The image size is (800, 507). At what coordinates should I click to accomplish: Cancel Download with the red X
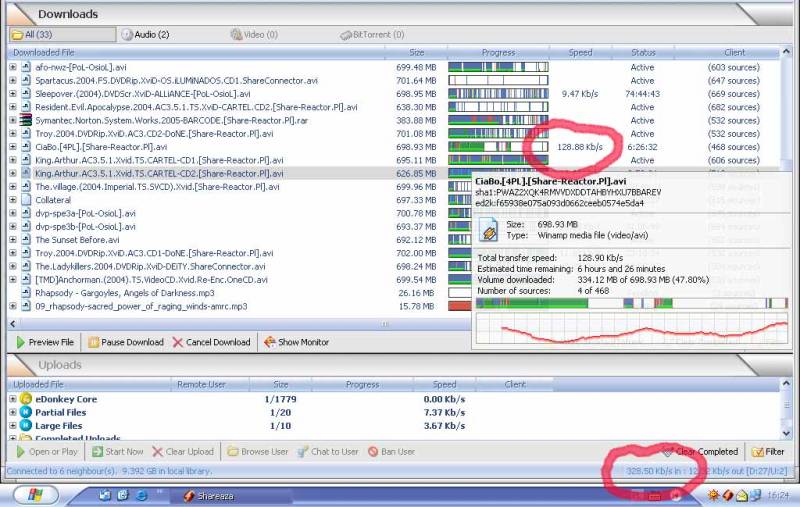(x=178, y=342)
